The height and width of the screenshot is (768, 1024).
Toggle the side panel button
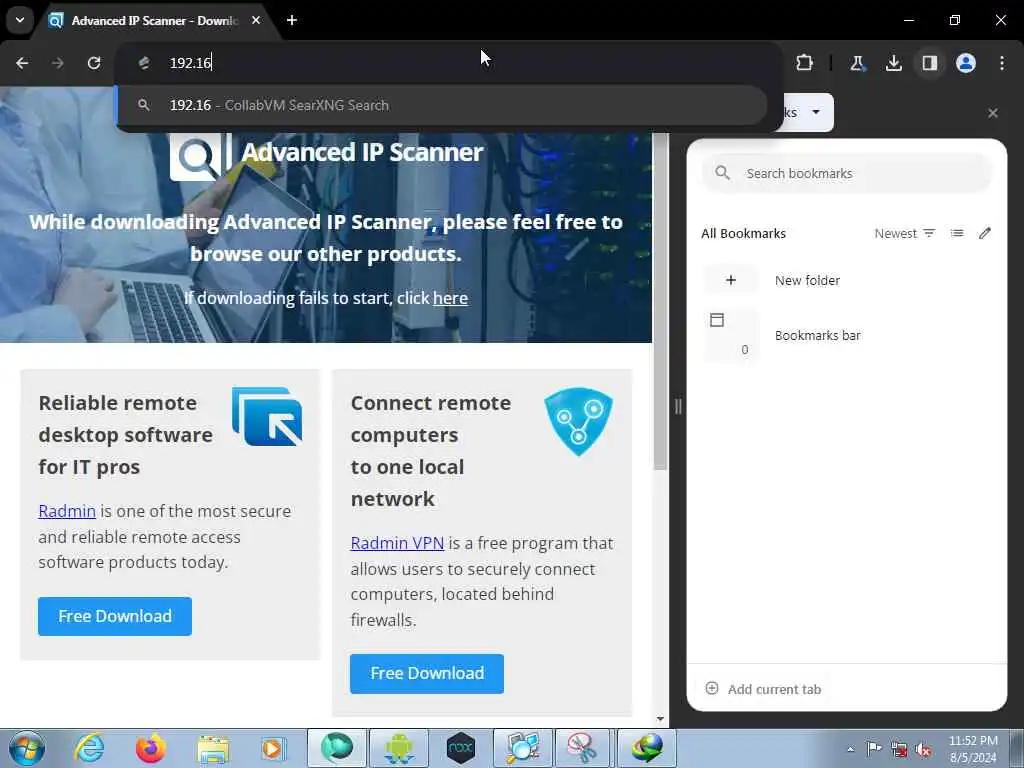pyautogui.click(x=930, y=63)
